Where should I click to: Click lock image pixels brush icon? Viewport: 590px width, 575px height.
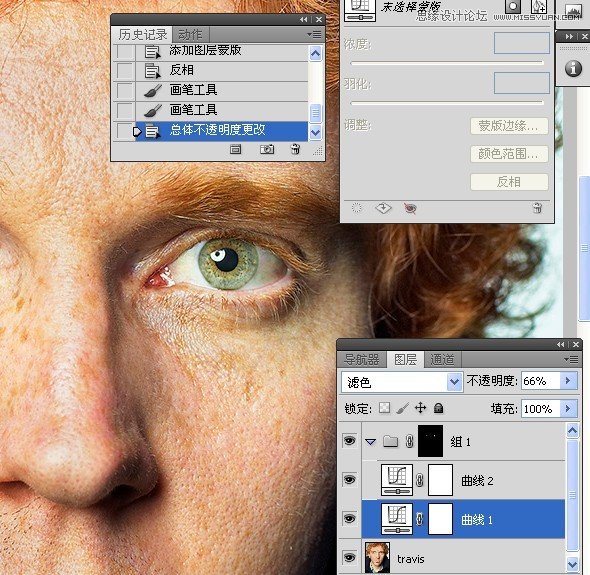pos(403,408)
